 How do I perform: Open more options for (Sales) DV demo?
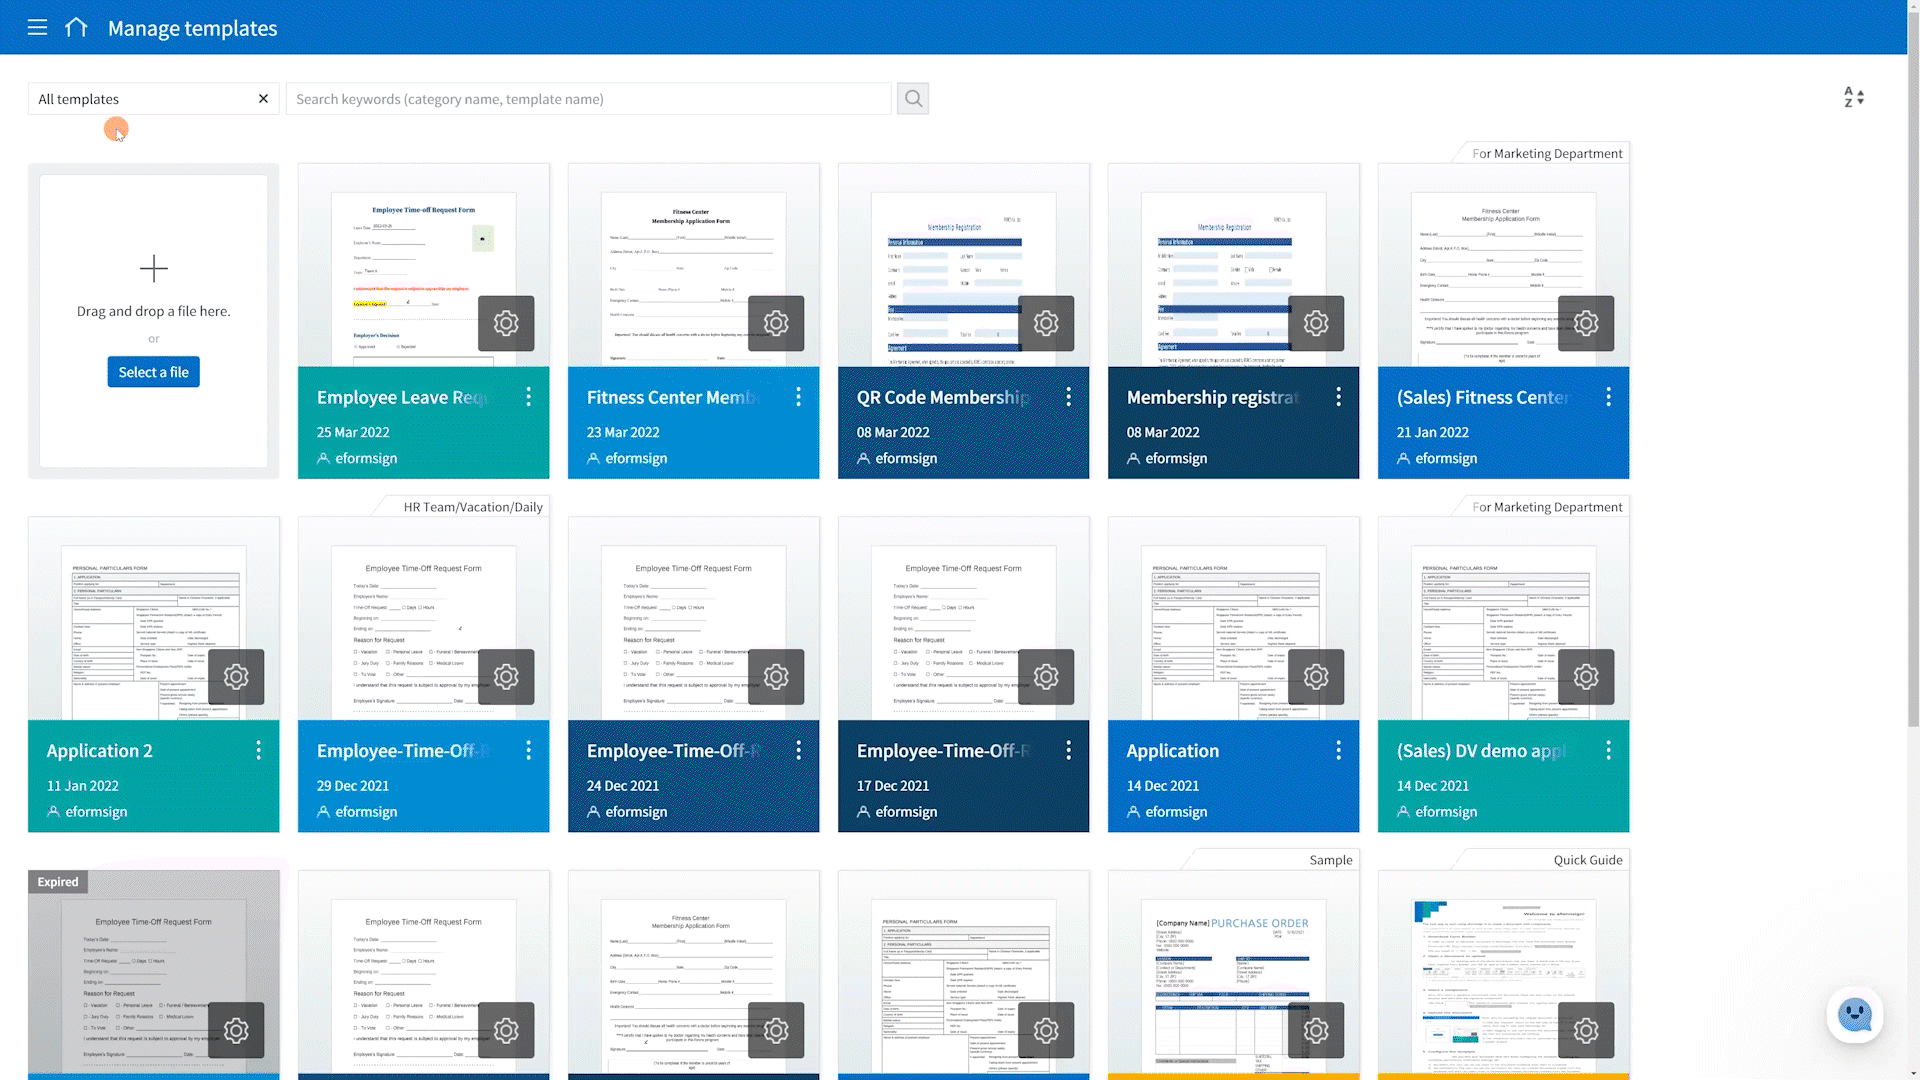[x=1608, y=750]
